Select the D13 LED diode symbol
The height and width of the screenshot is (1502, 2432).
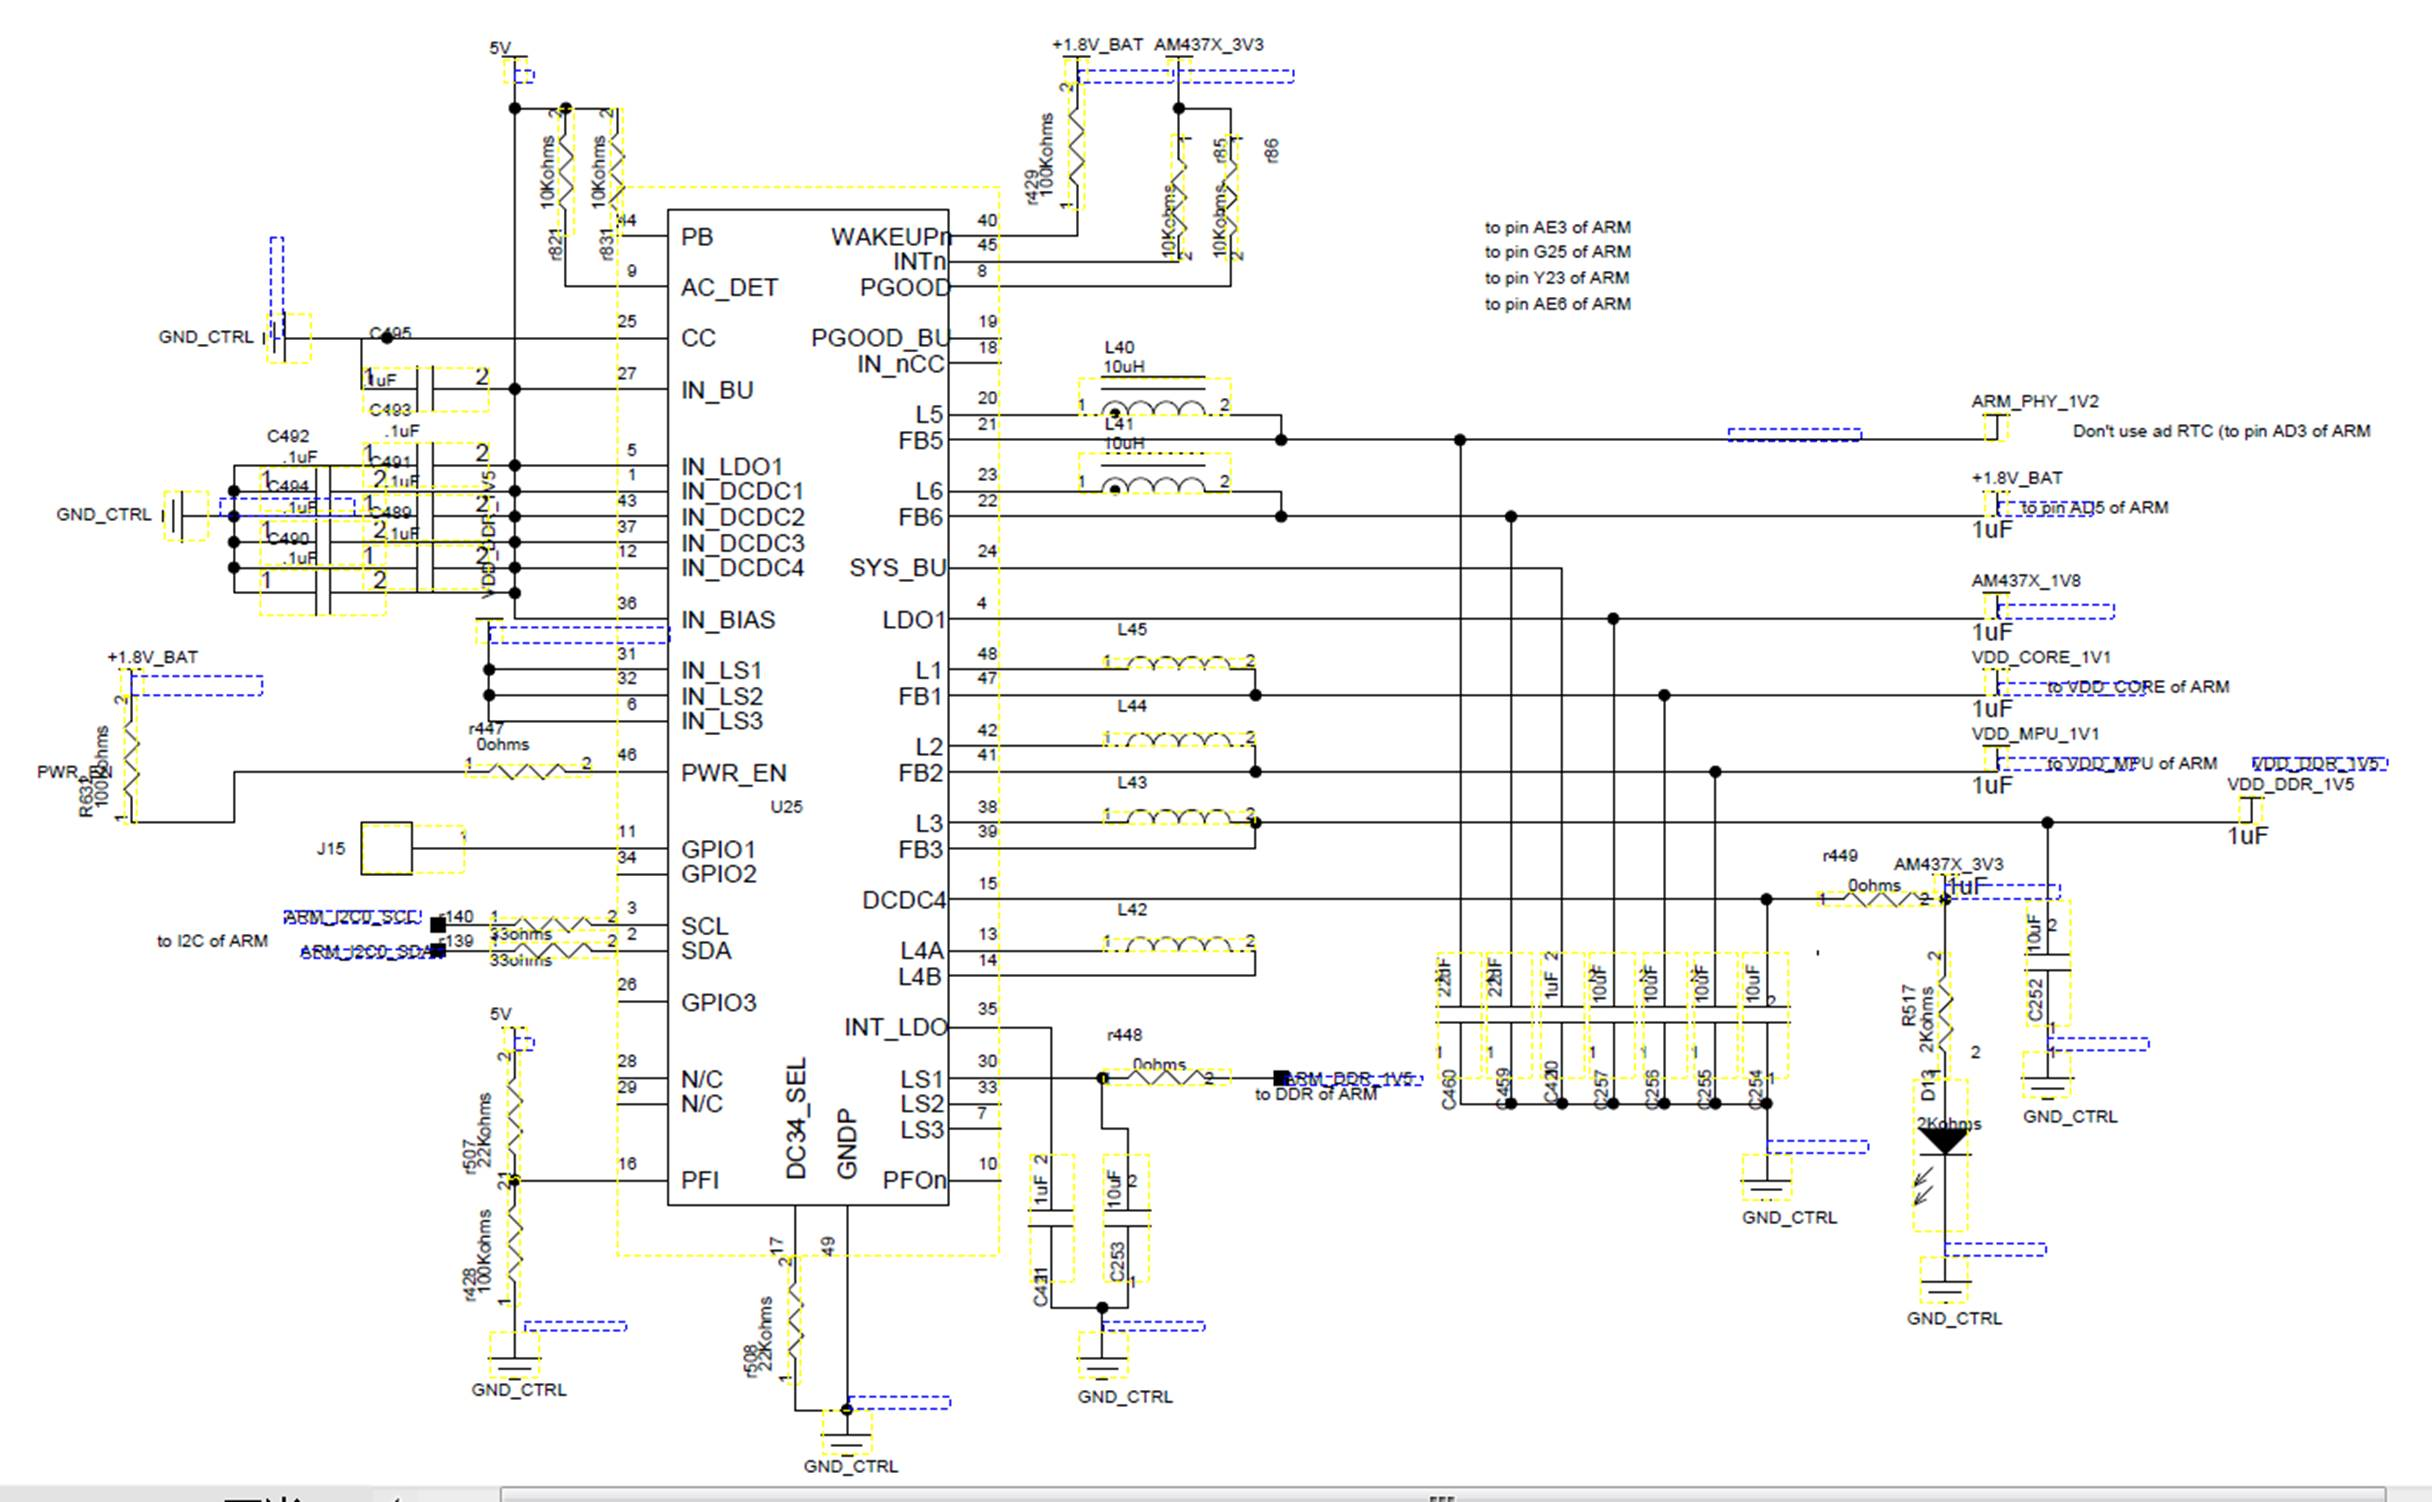point(1943,1155)
